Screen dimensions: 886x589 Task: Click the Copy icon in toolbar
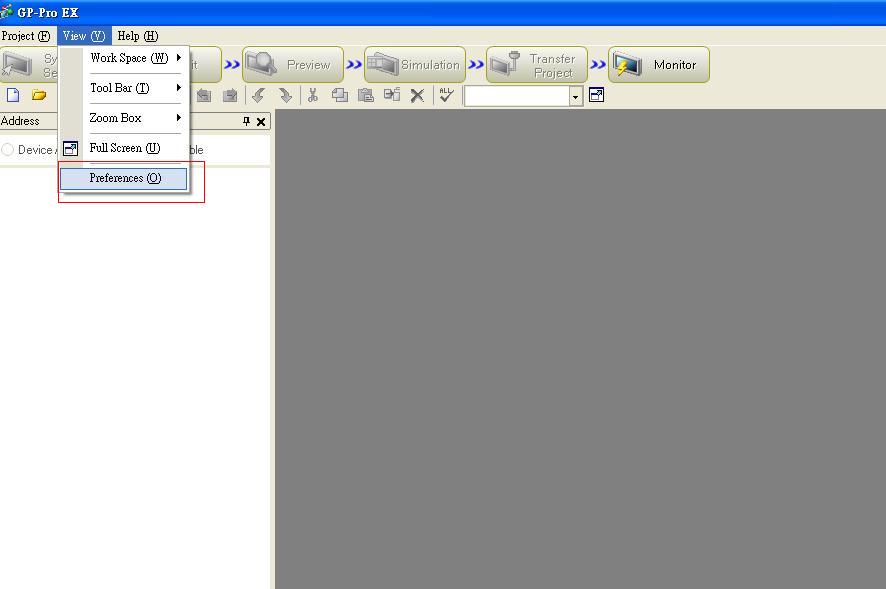click(340, 96)
